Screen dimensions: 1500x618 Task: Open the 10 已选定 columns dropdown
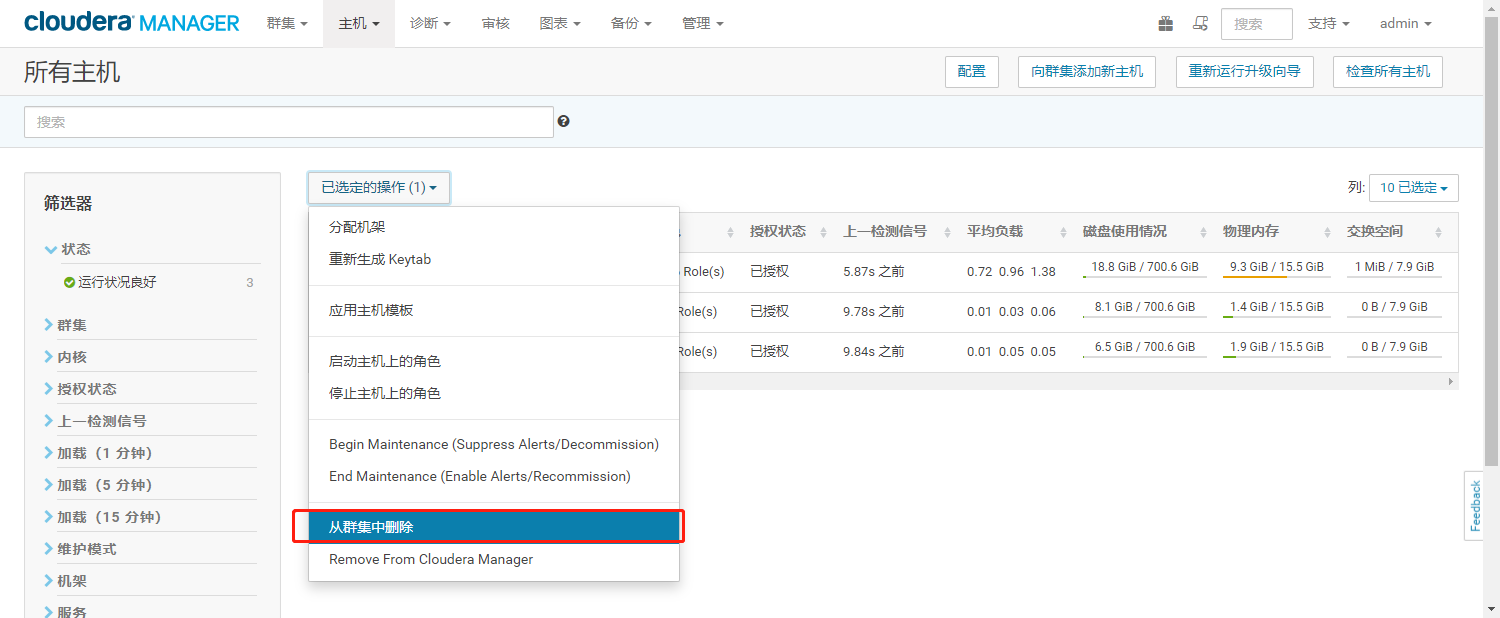click(1414, 187)
